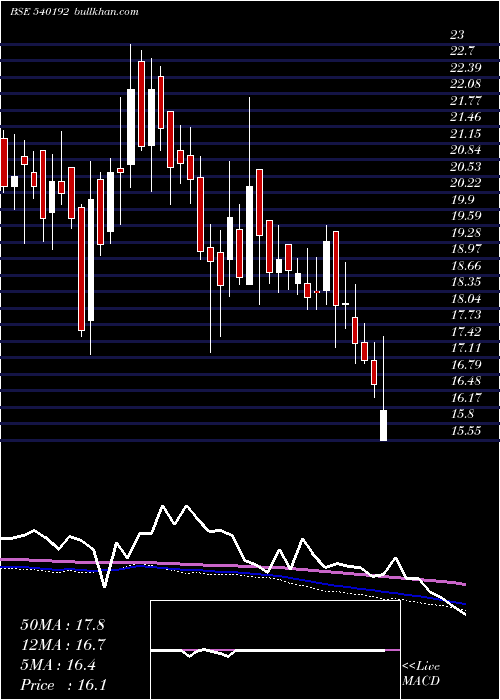The image size is (500, 700).
Task: Click the '17.42' price axis label
Action: [466, 331]
